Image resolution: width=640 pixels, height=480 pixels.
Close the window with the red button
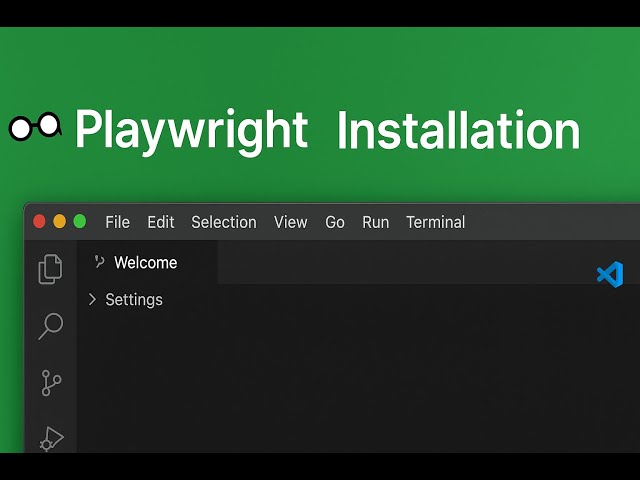click(40, 222)
